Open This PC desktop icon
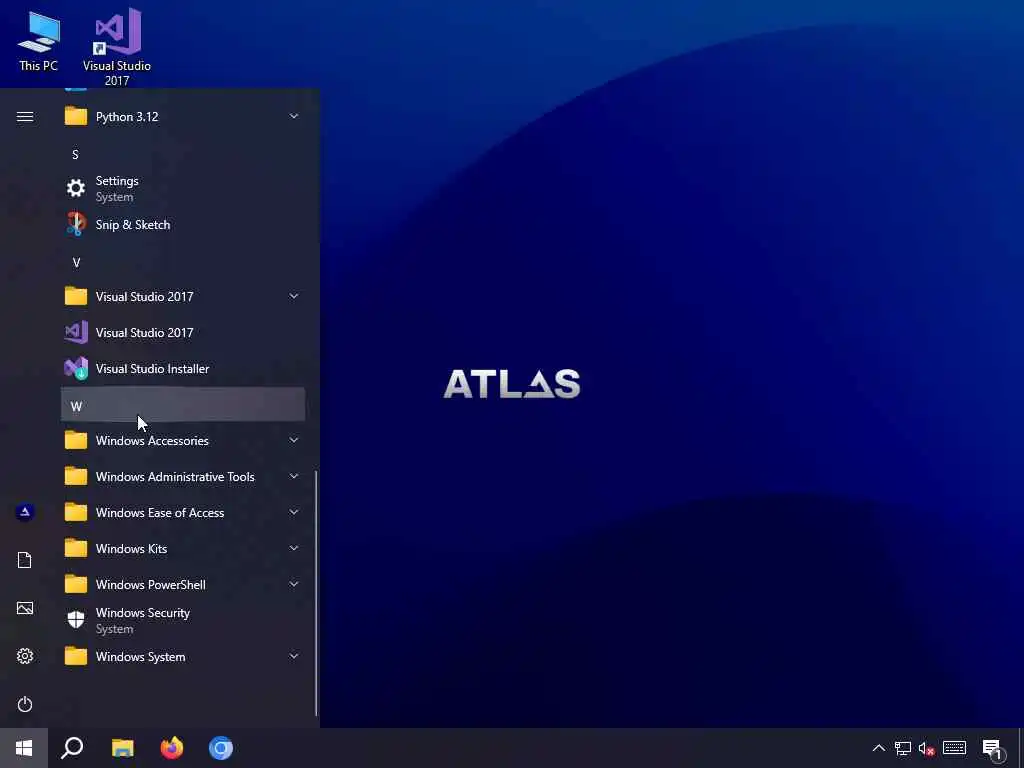The image size is (1024, 768). [39, 43]
